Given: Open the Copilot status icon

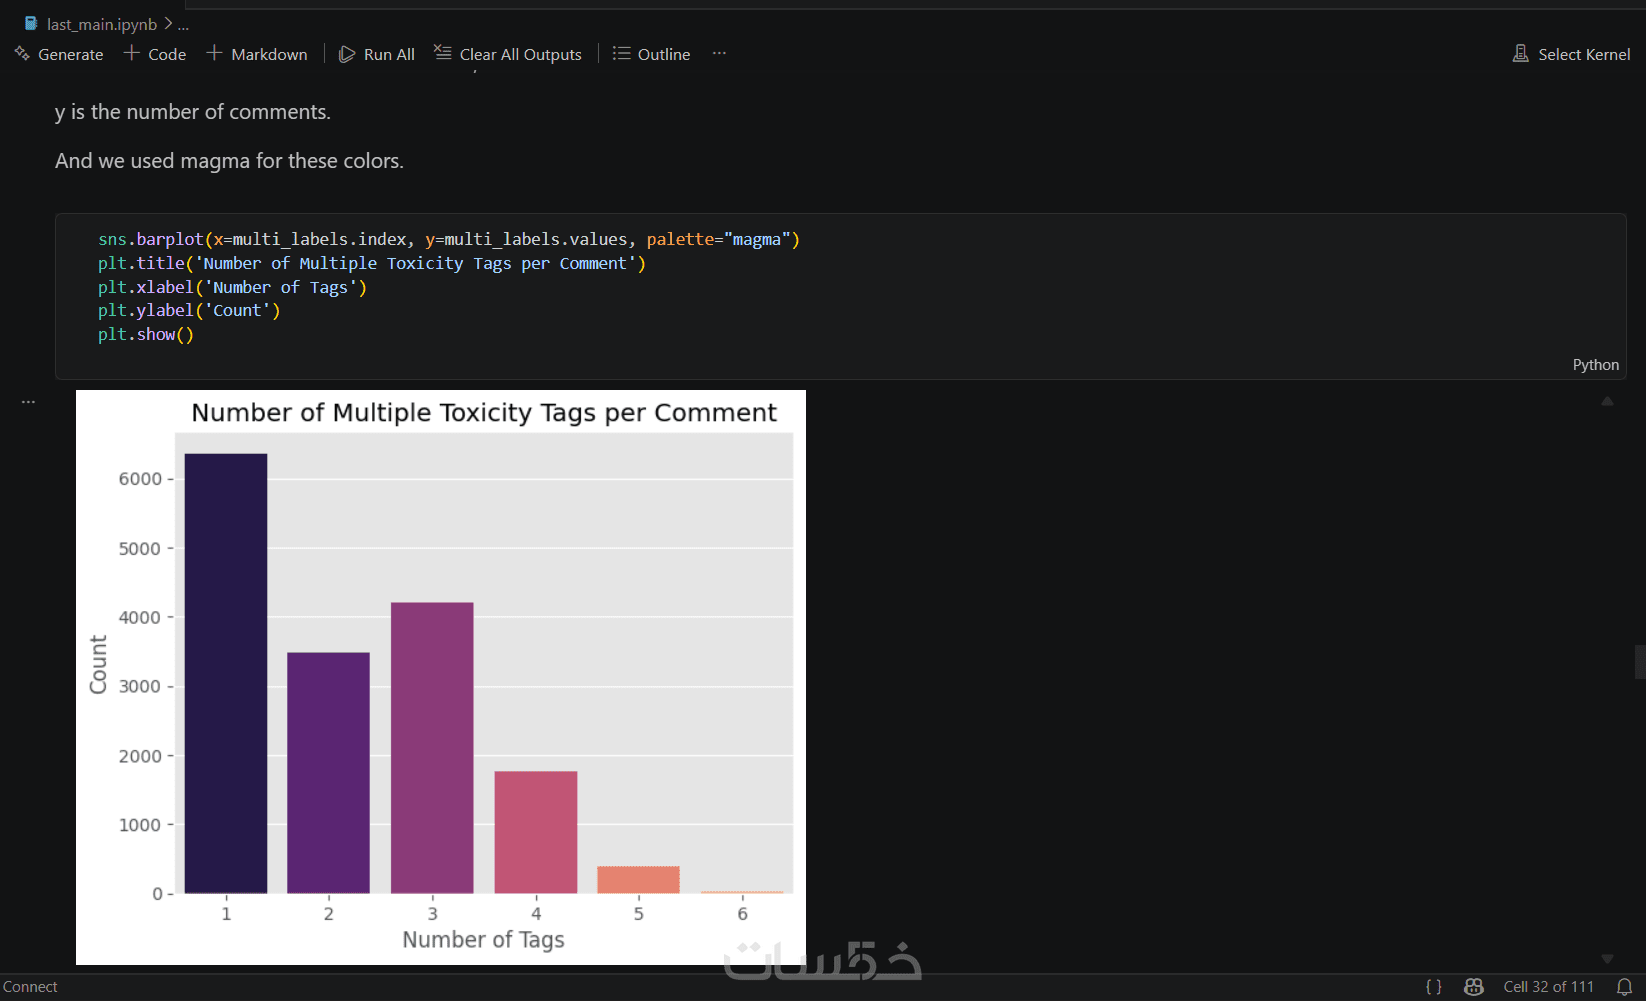Looking at the screenshot, I should point(1474,987).
